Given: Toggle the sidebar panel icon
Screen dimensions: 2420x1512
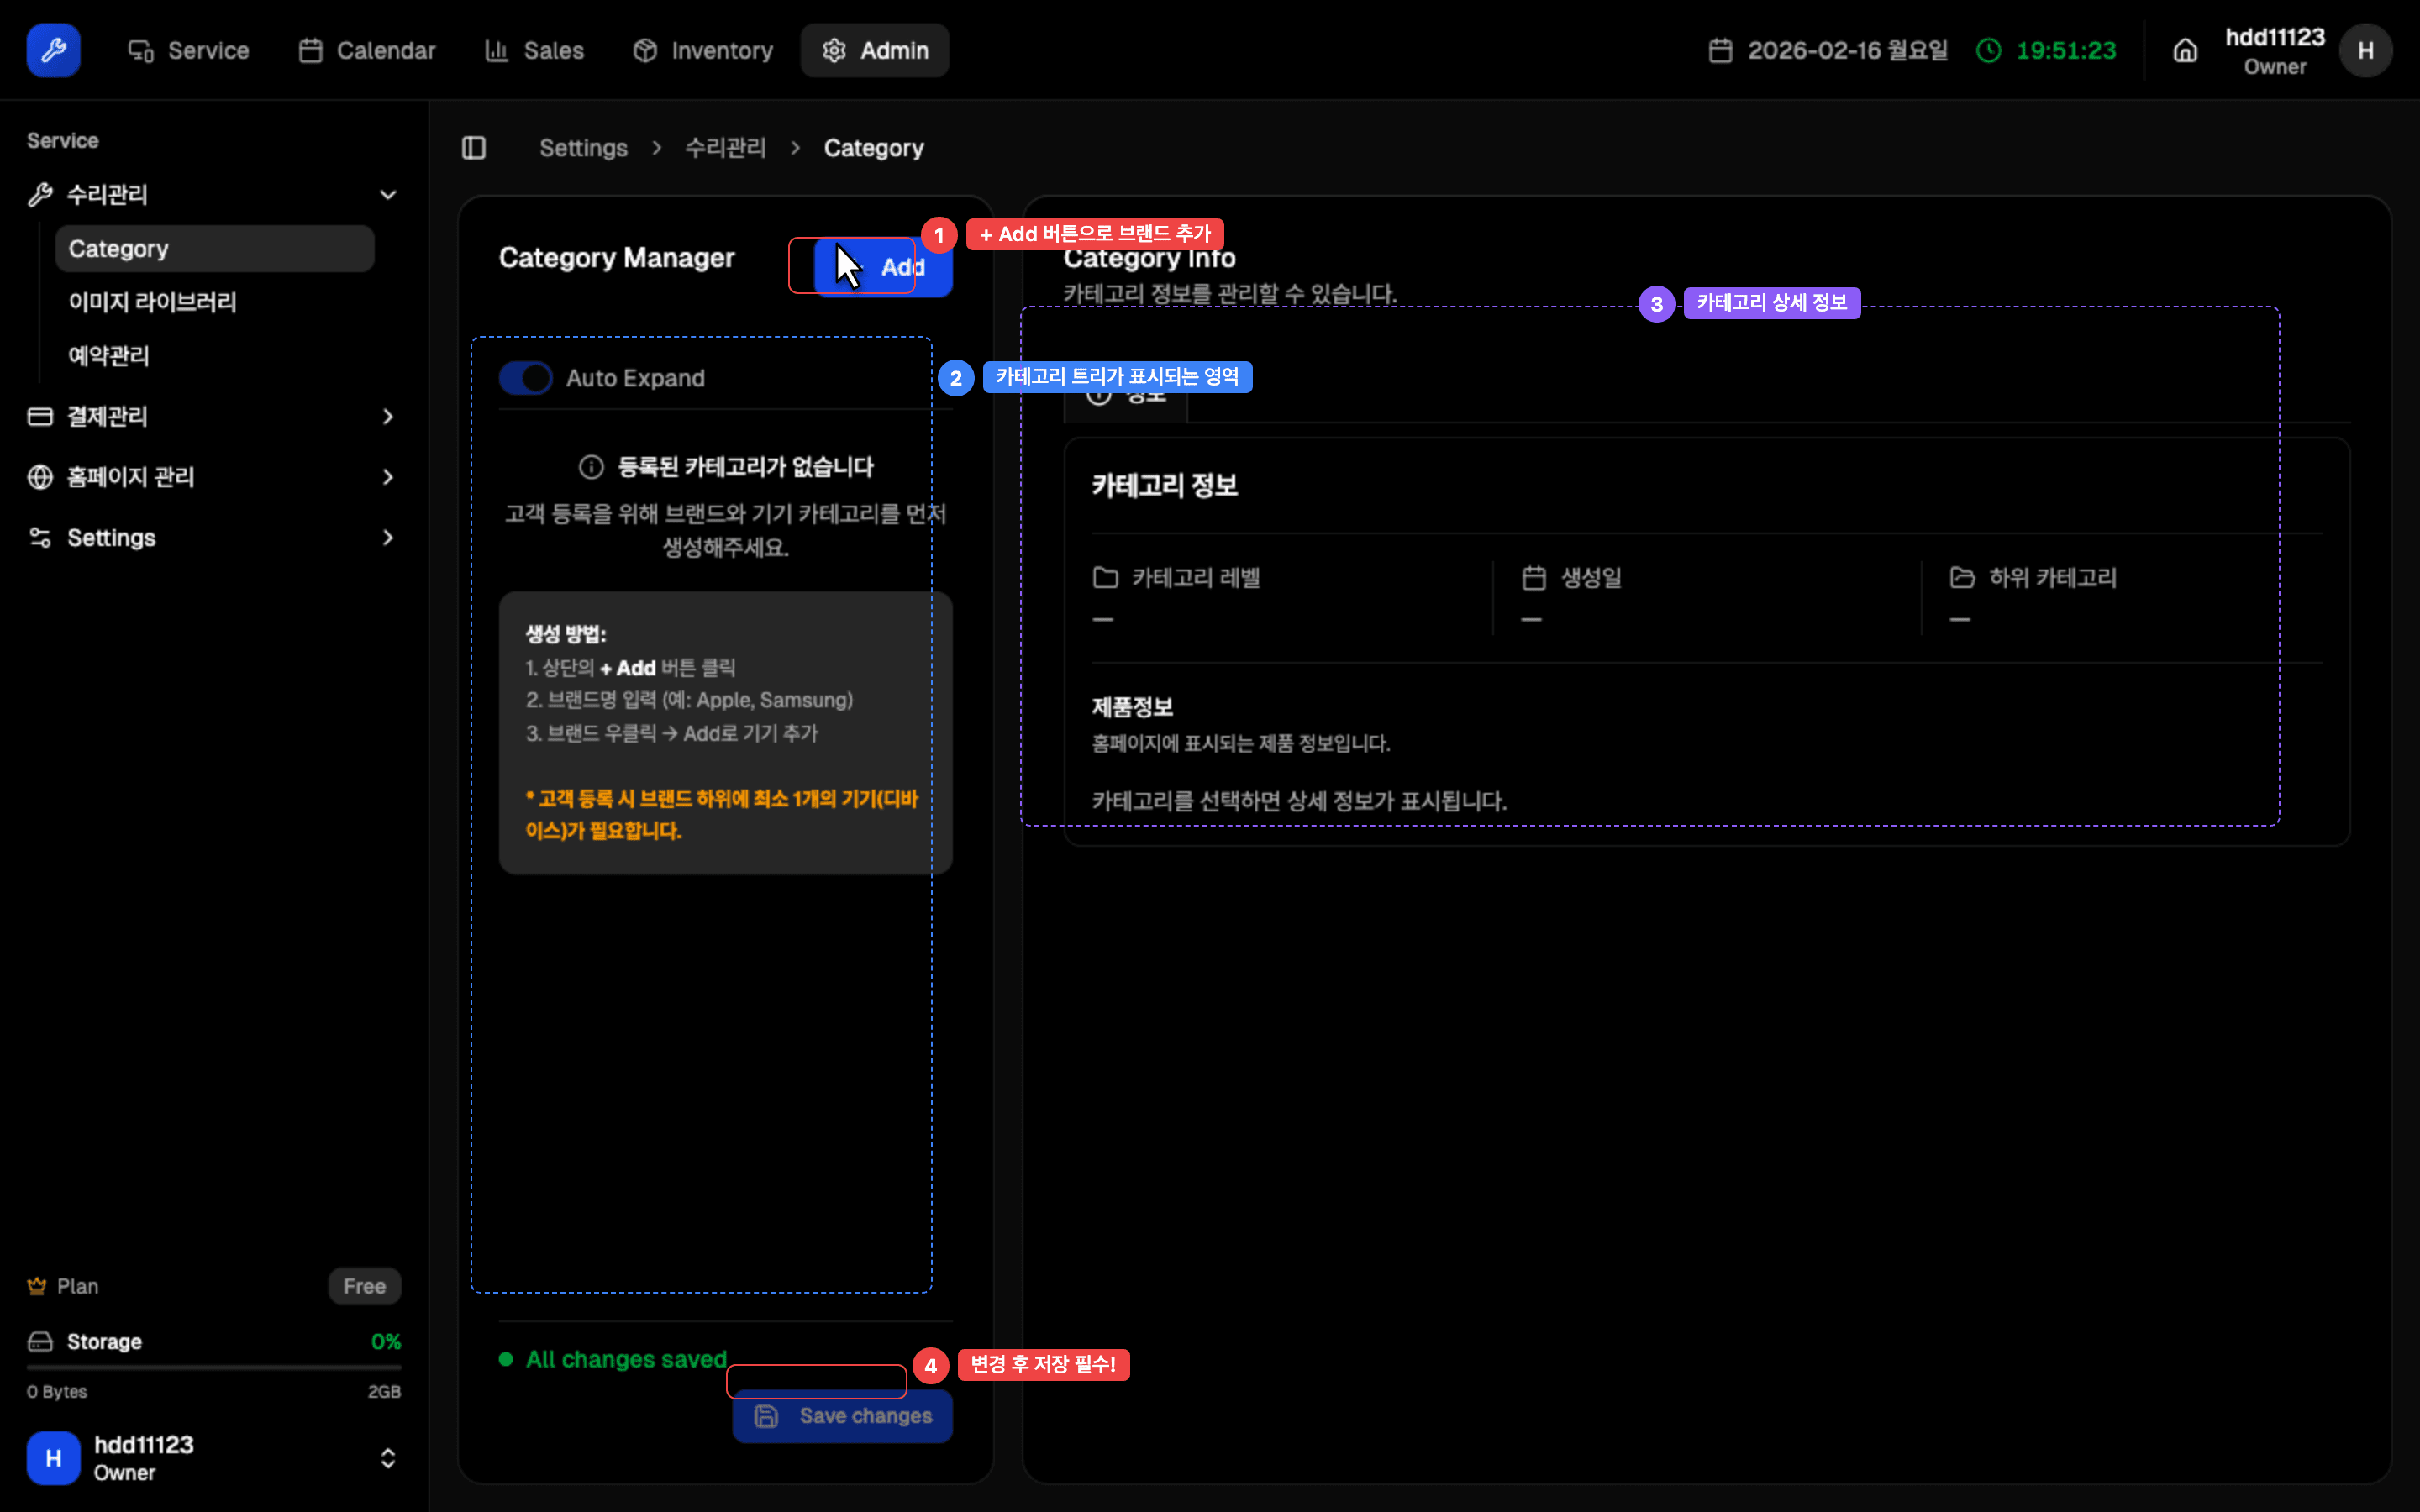Looking at the screenshot, I should (474, 148).
